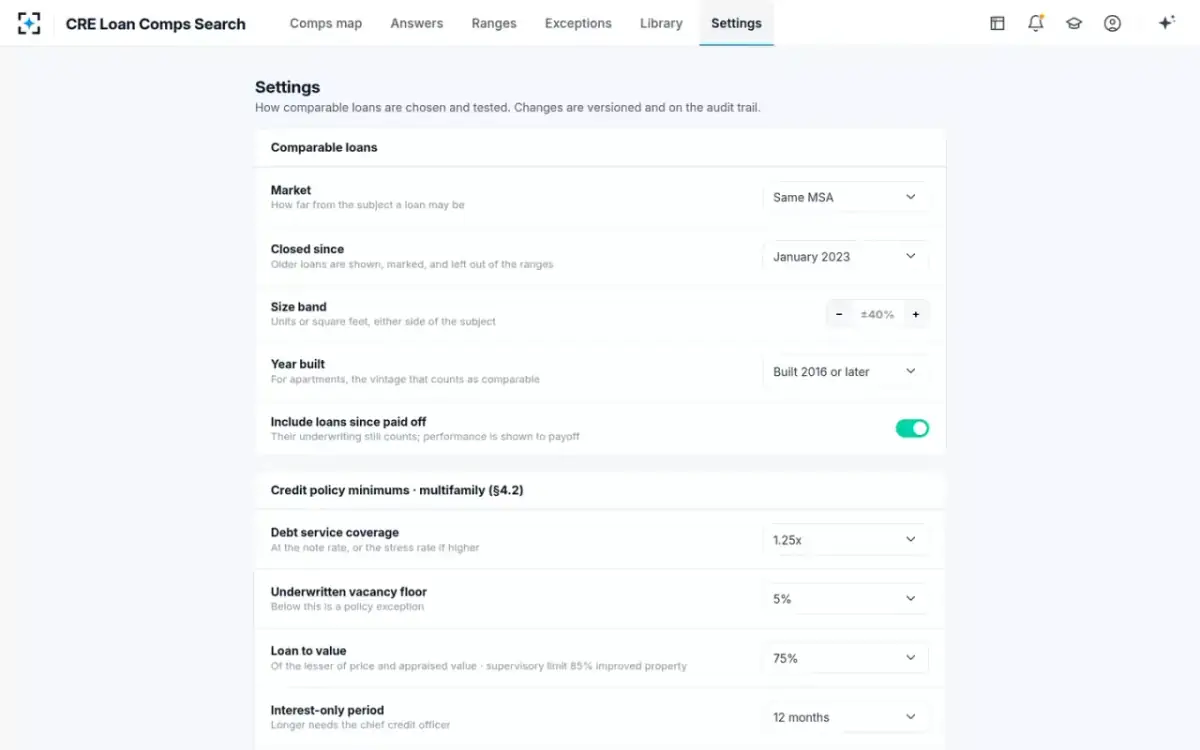1200x750 pixels.
Task: Open the user account profile icon
Action: coord(1112,23)
